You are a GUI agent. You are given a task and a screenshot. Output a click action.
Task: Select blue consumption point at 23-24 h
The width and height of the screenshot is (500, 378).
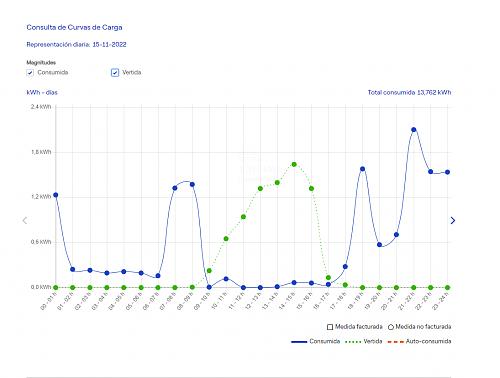448,172
